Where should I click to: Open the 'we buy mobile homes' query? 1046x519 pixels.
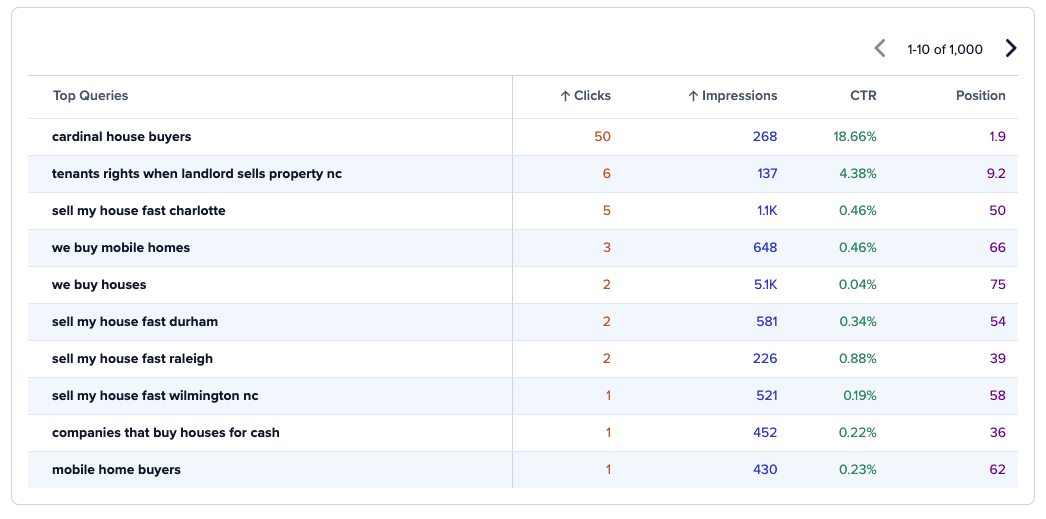(121, 247)
